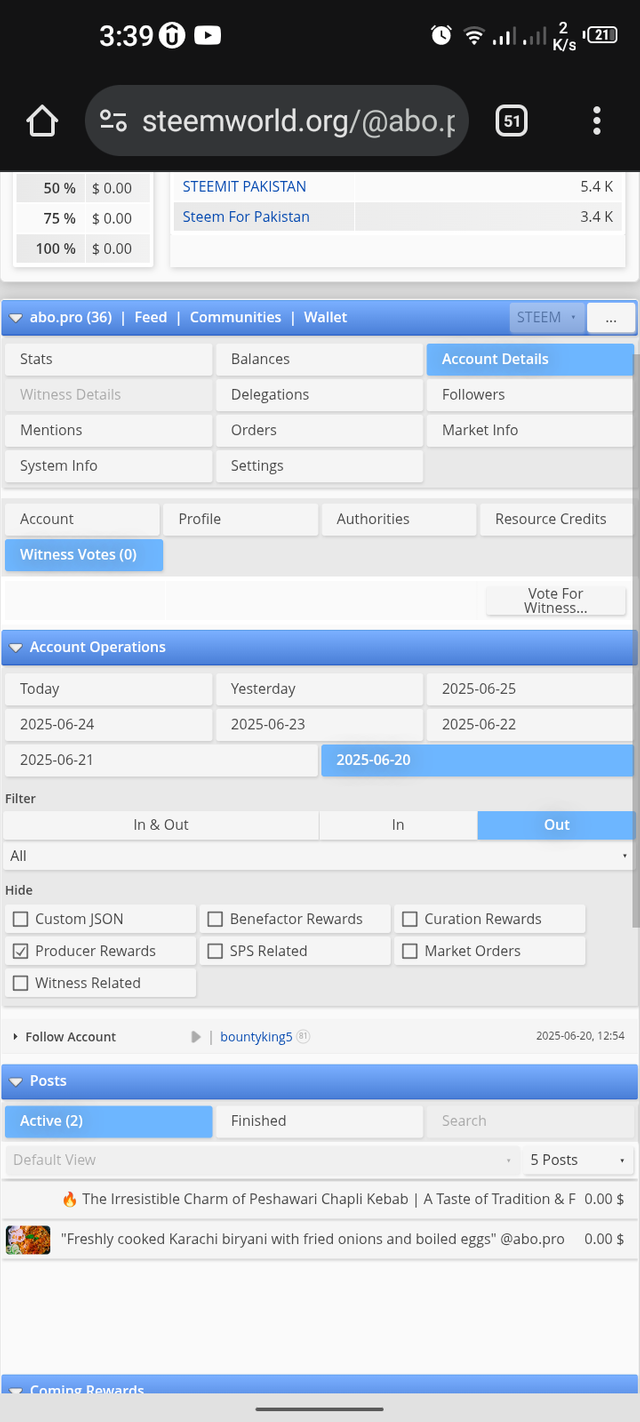This screenshot has height=1422, width=640.
Task: Select the Witness Votes (0) sub-tab
Action: point(84,555)
